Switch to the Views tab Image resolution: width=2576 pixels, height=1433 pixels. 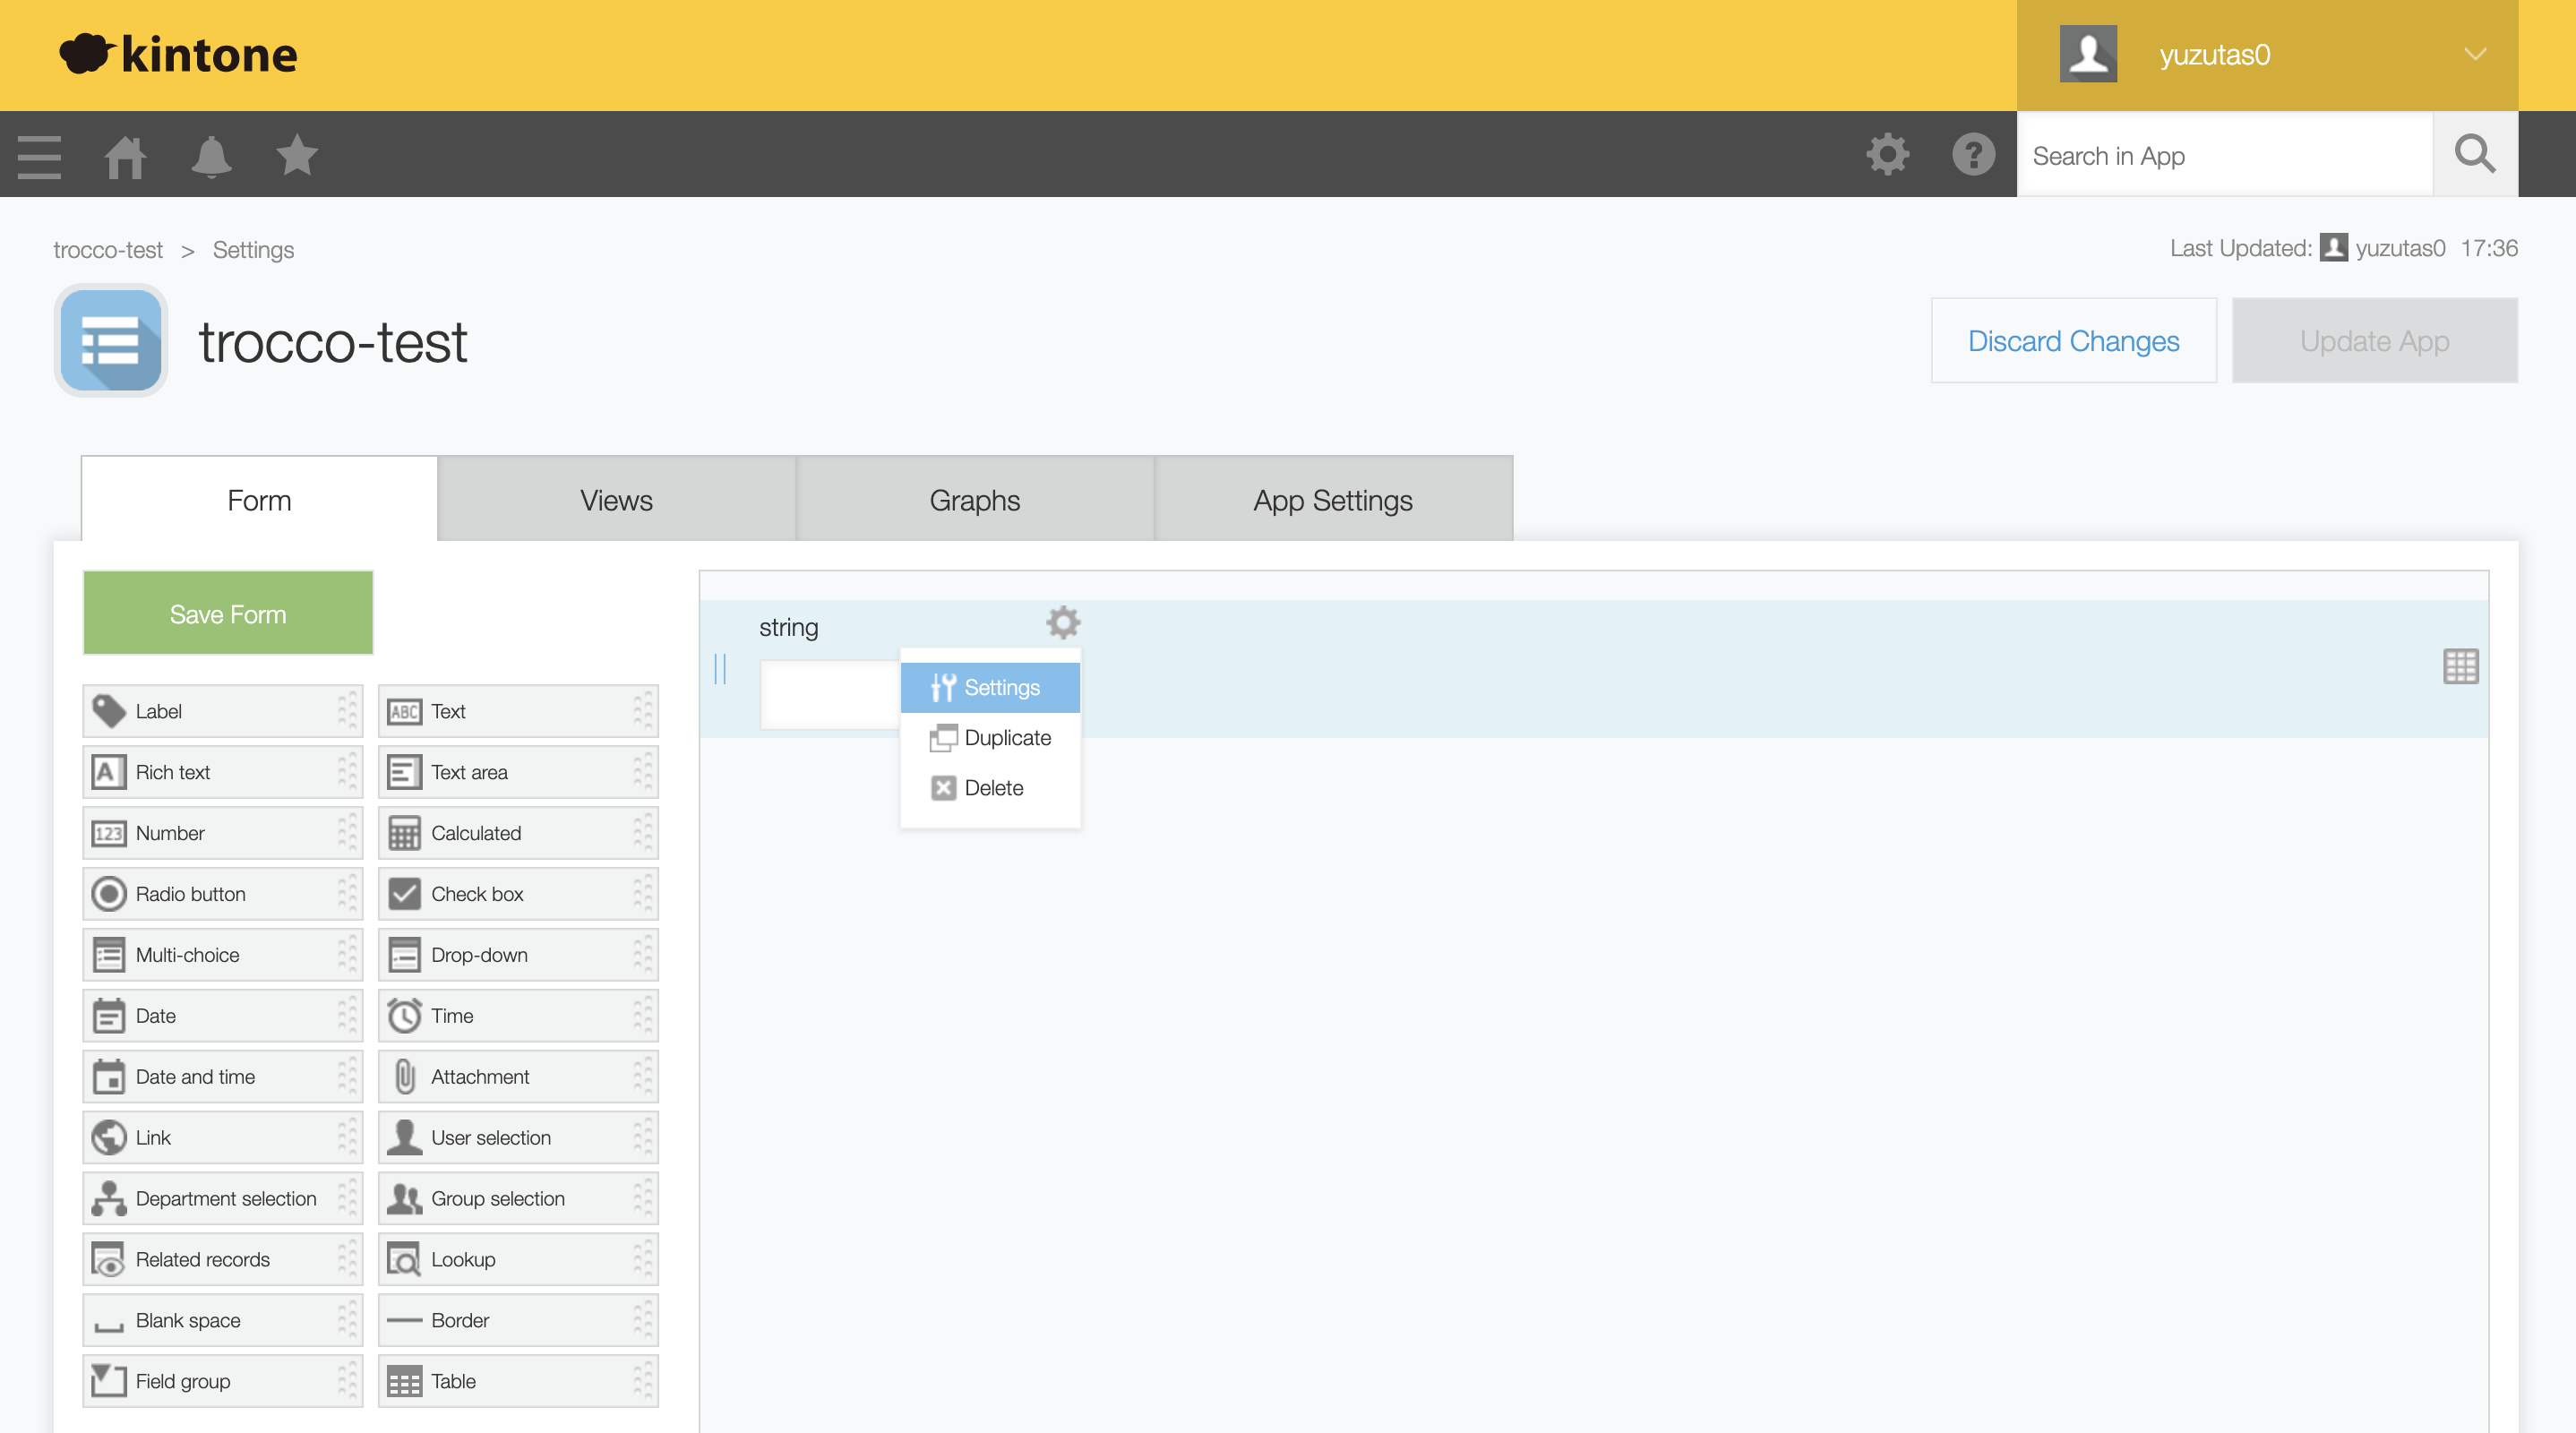616,500
